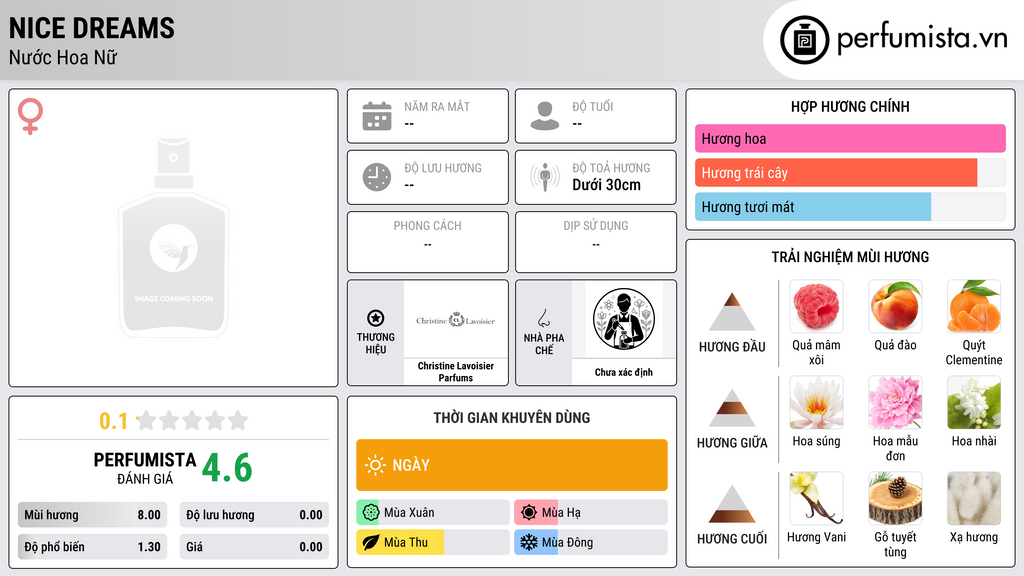Click the clock icon beside Độ lưu hương
Screen dimensions: 1024x576
[377, 177]
